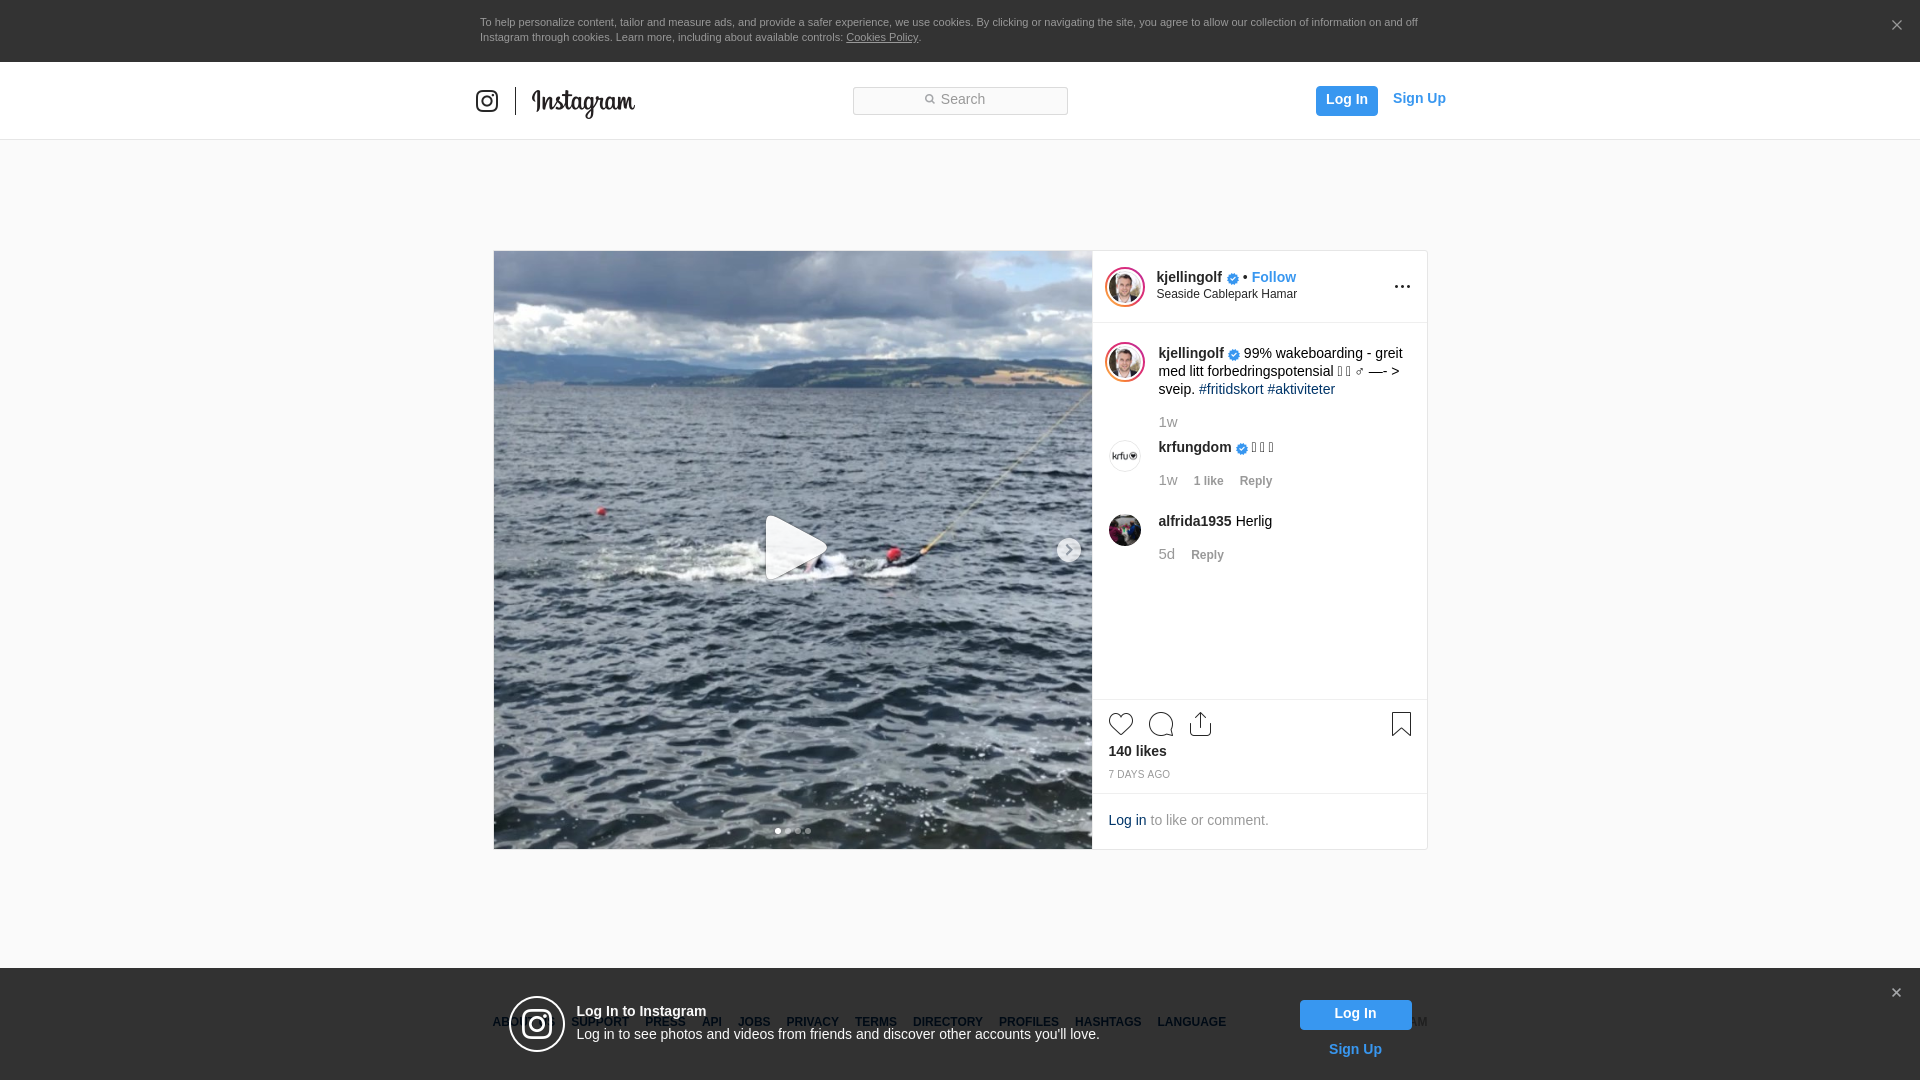Dismiss the cookie notice banner
The width and height of the screenshot is (1920, 1080).
point(1896,26)
